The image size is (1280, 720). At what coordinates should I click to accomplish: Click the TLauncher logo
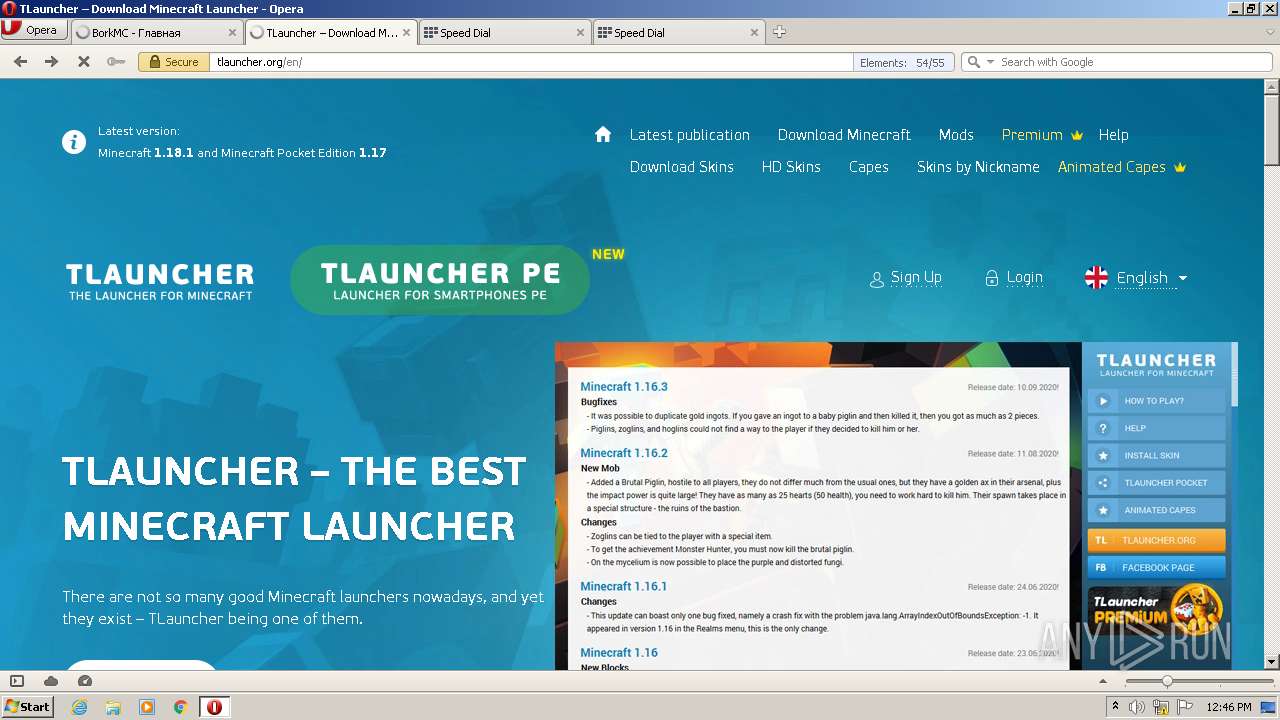click(160, 281)
